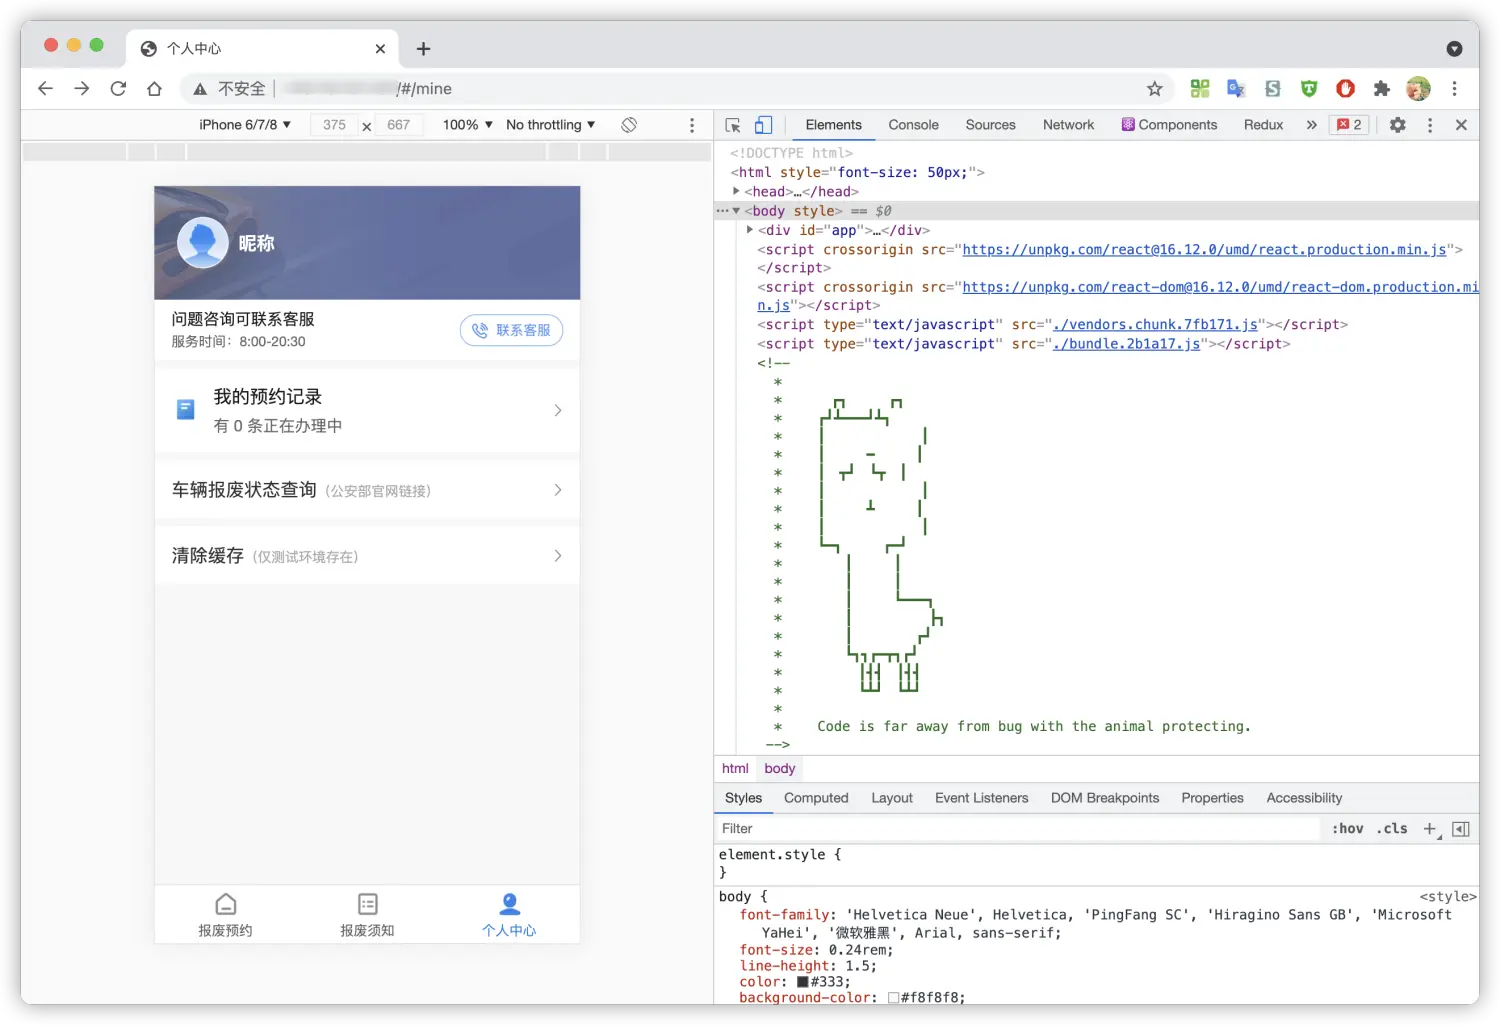Open the Accessibility pane tab

[x=1304, y=798]
